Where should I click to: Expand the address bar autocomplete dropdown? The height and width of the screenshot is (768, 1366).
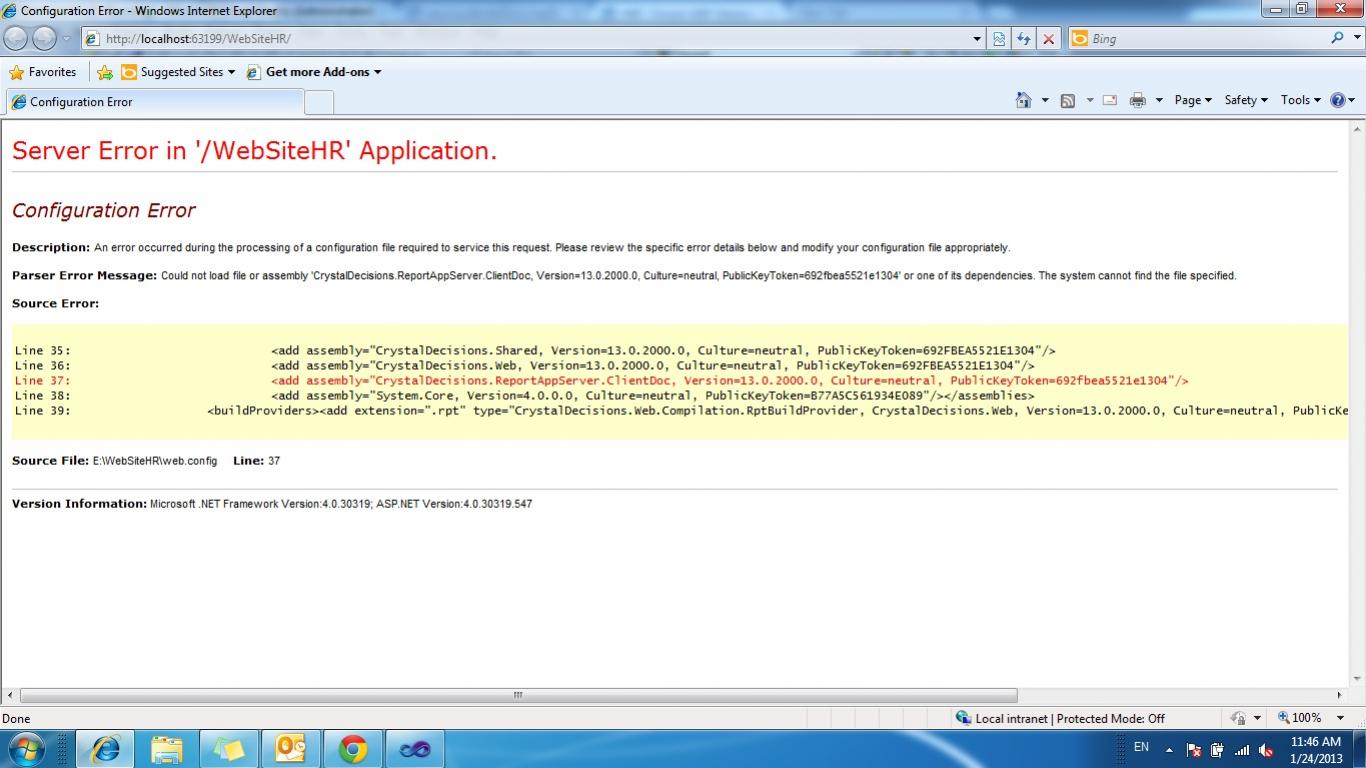coord(977,39)
